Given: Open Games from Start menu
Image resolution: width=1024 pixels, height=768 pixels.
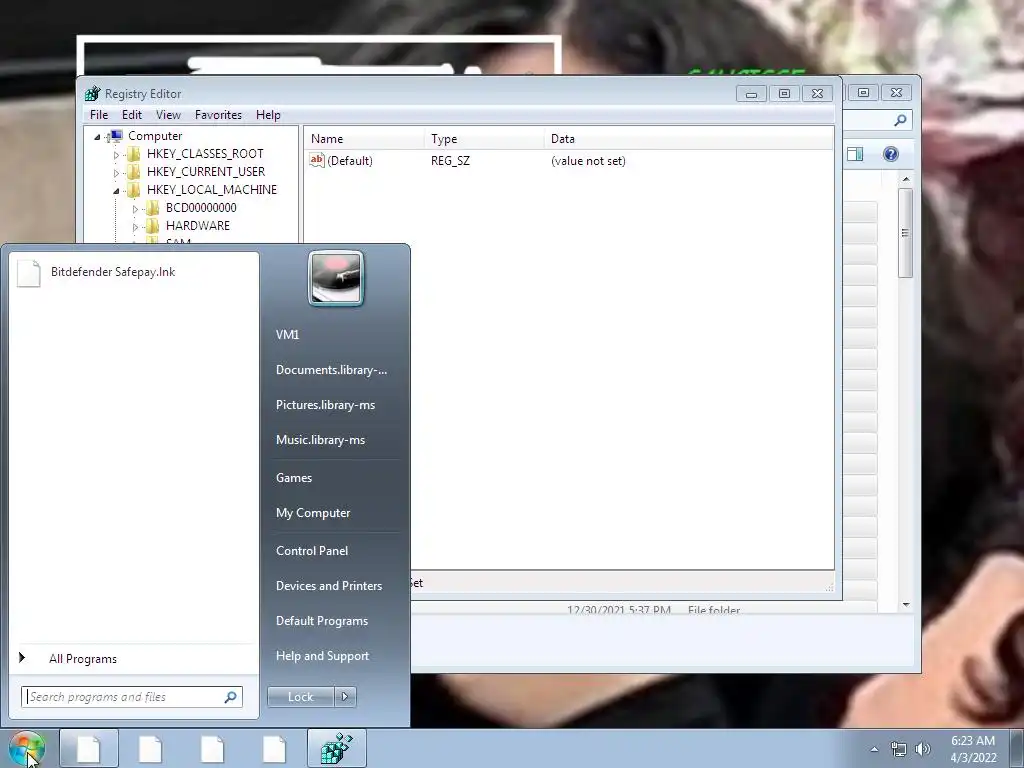Looking at the screenshot, I should 294,478.
